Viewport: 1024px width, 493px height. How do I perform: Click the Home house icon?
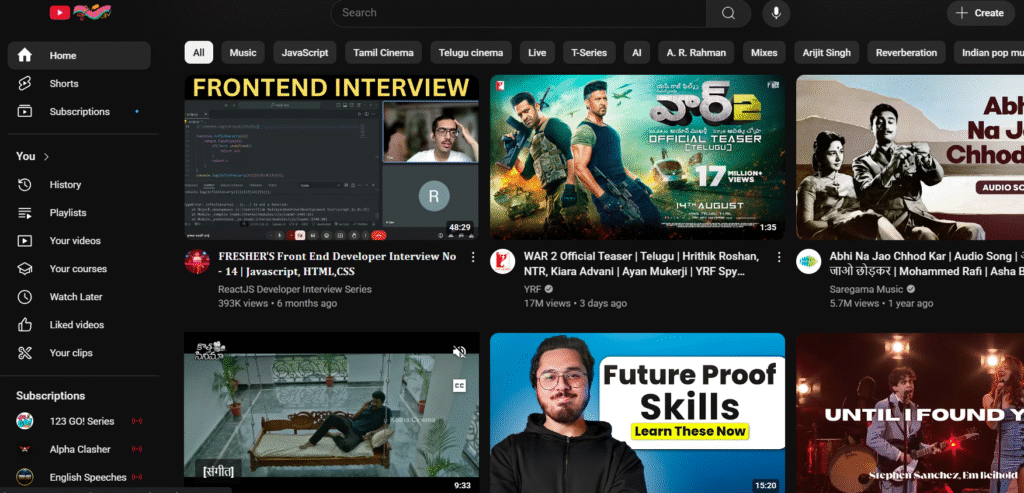point(24,56)
